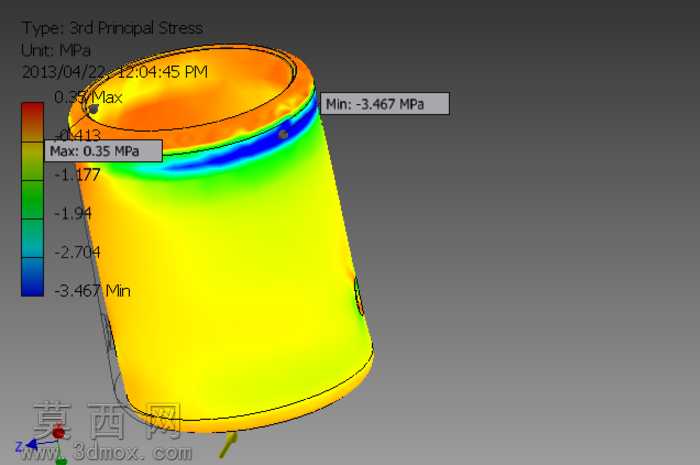The image size is (700, 465).
Task: Click the -1.94 legend value
Action: click(x=73, y=213)
